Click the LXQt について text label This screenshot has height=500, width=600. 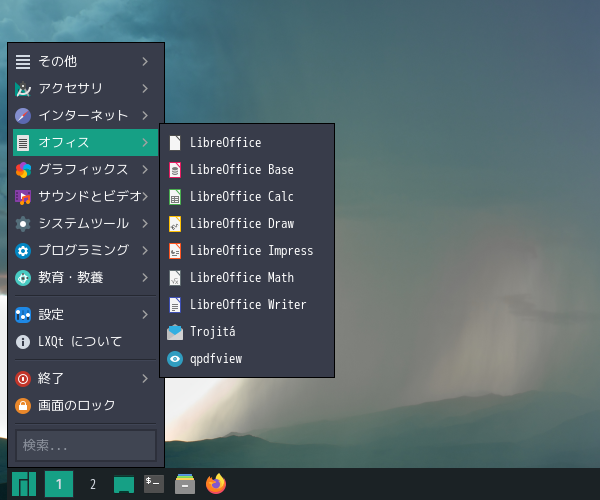click(80, 342)
